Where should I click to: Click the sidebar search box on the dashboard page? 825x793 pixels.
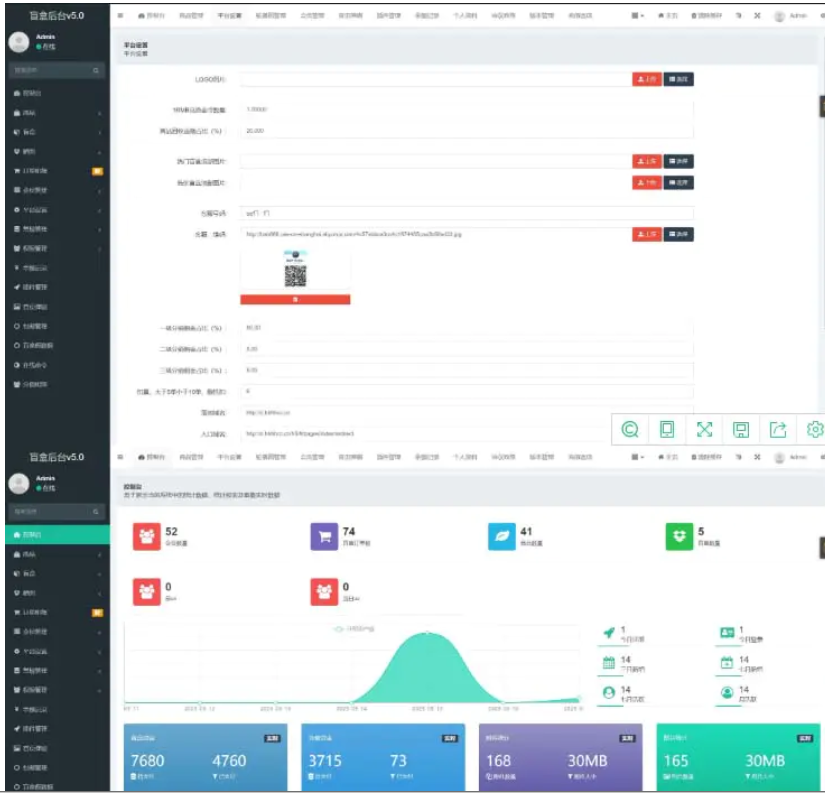click(x=56, y=511)
